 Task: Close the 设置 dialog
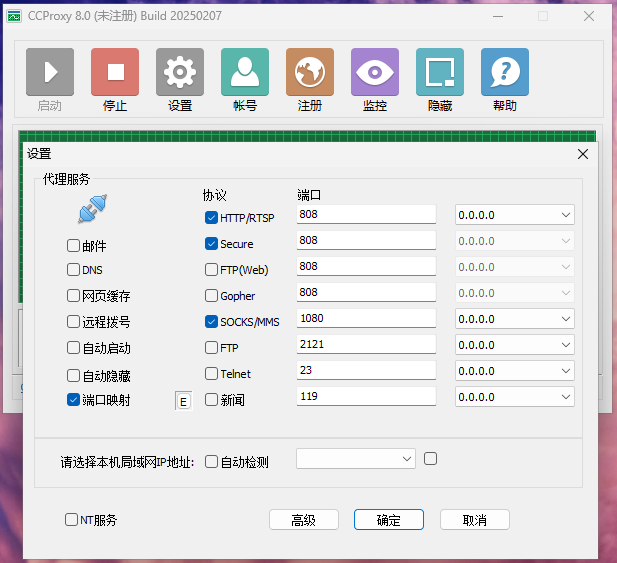[583, 154]
